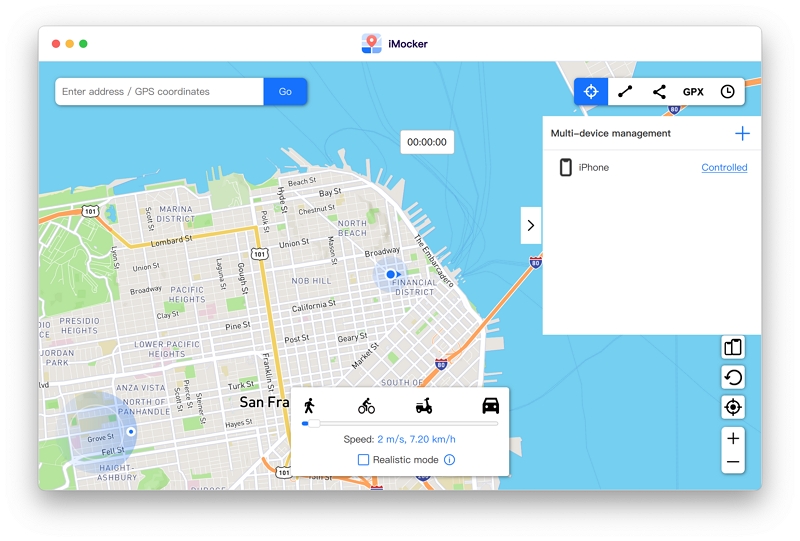Select walking speed mode
This screenshot has width=800, height=541.
point(309,405)
